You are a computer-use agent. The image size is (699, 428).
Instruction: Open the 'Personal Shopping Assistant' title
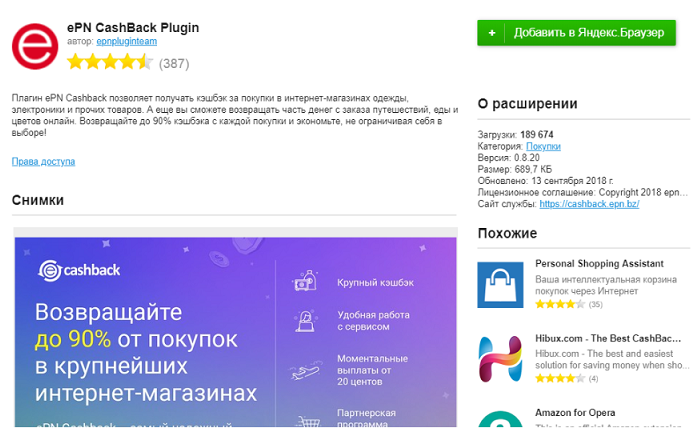pos(599,263)
